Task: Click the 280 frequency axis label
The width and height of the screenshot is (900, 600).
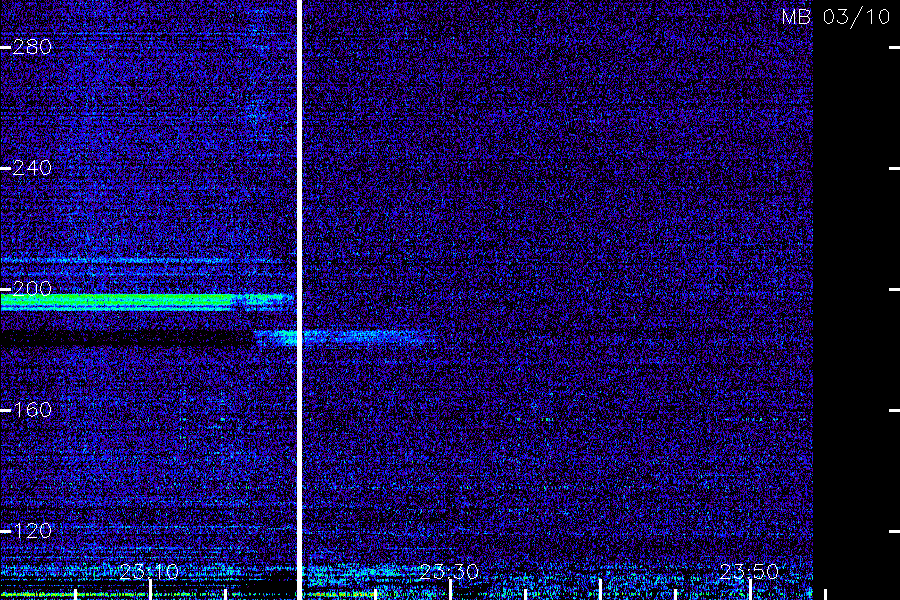Action: [32, 47]
